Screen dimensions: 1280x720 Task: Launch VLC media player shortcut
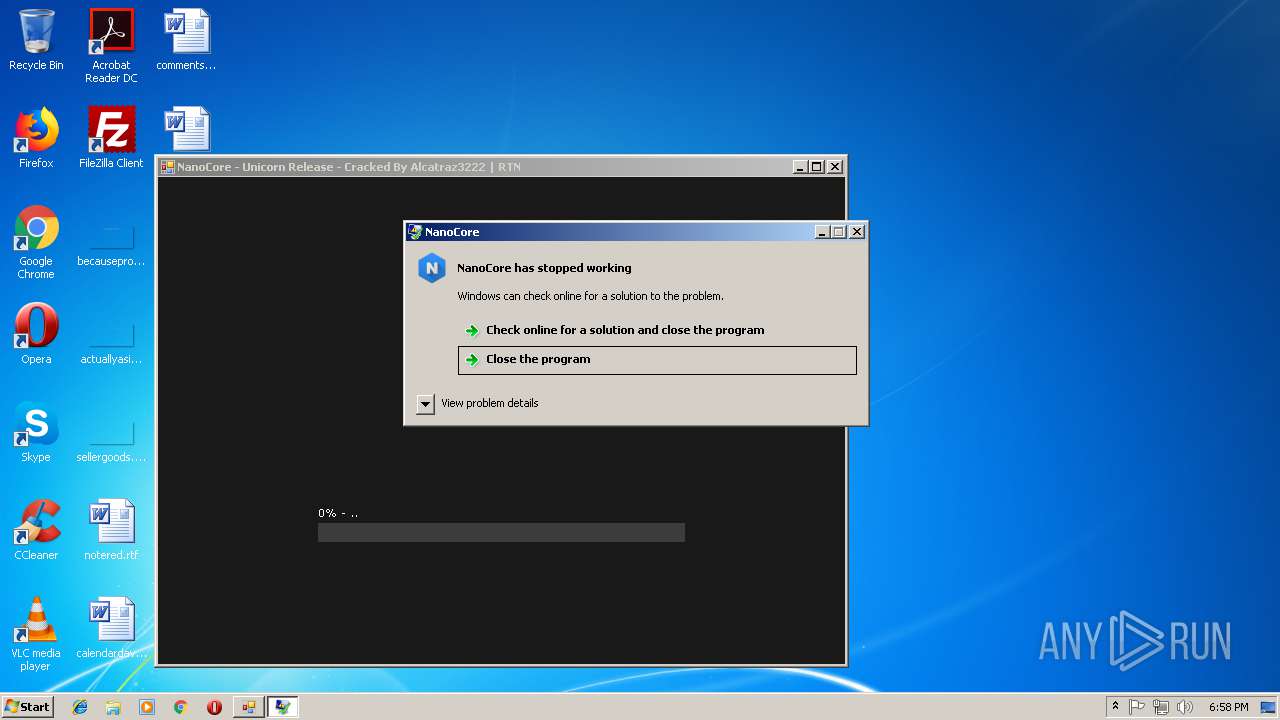point(36,634)
